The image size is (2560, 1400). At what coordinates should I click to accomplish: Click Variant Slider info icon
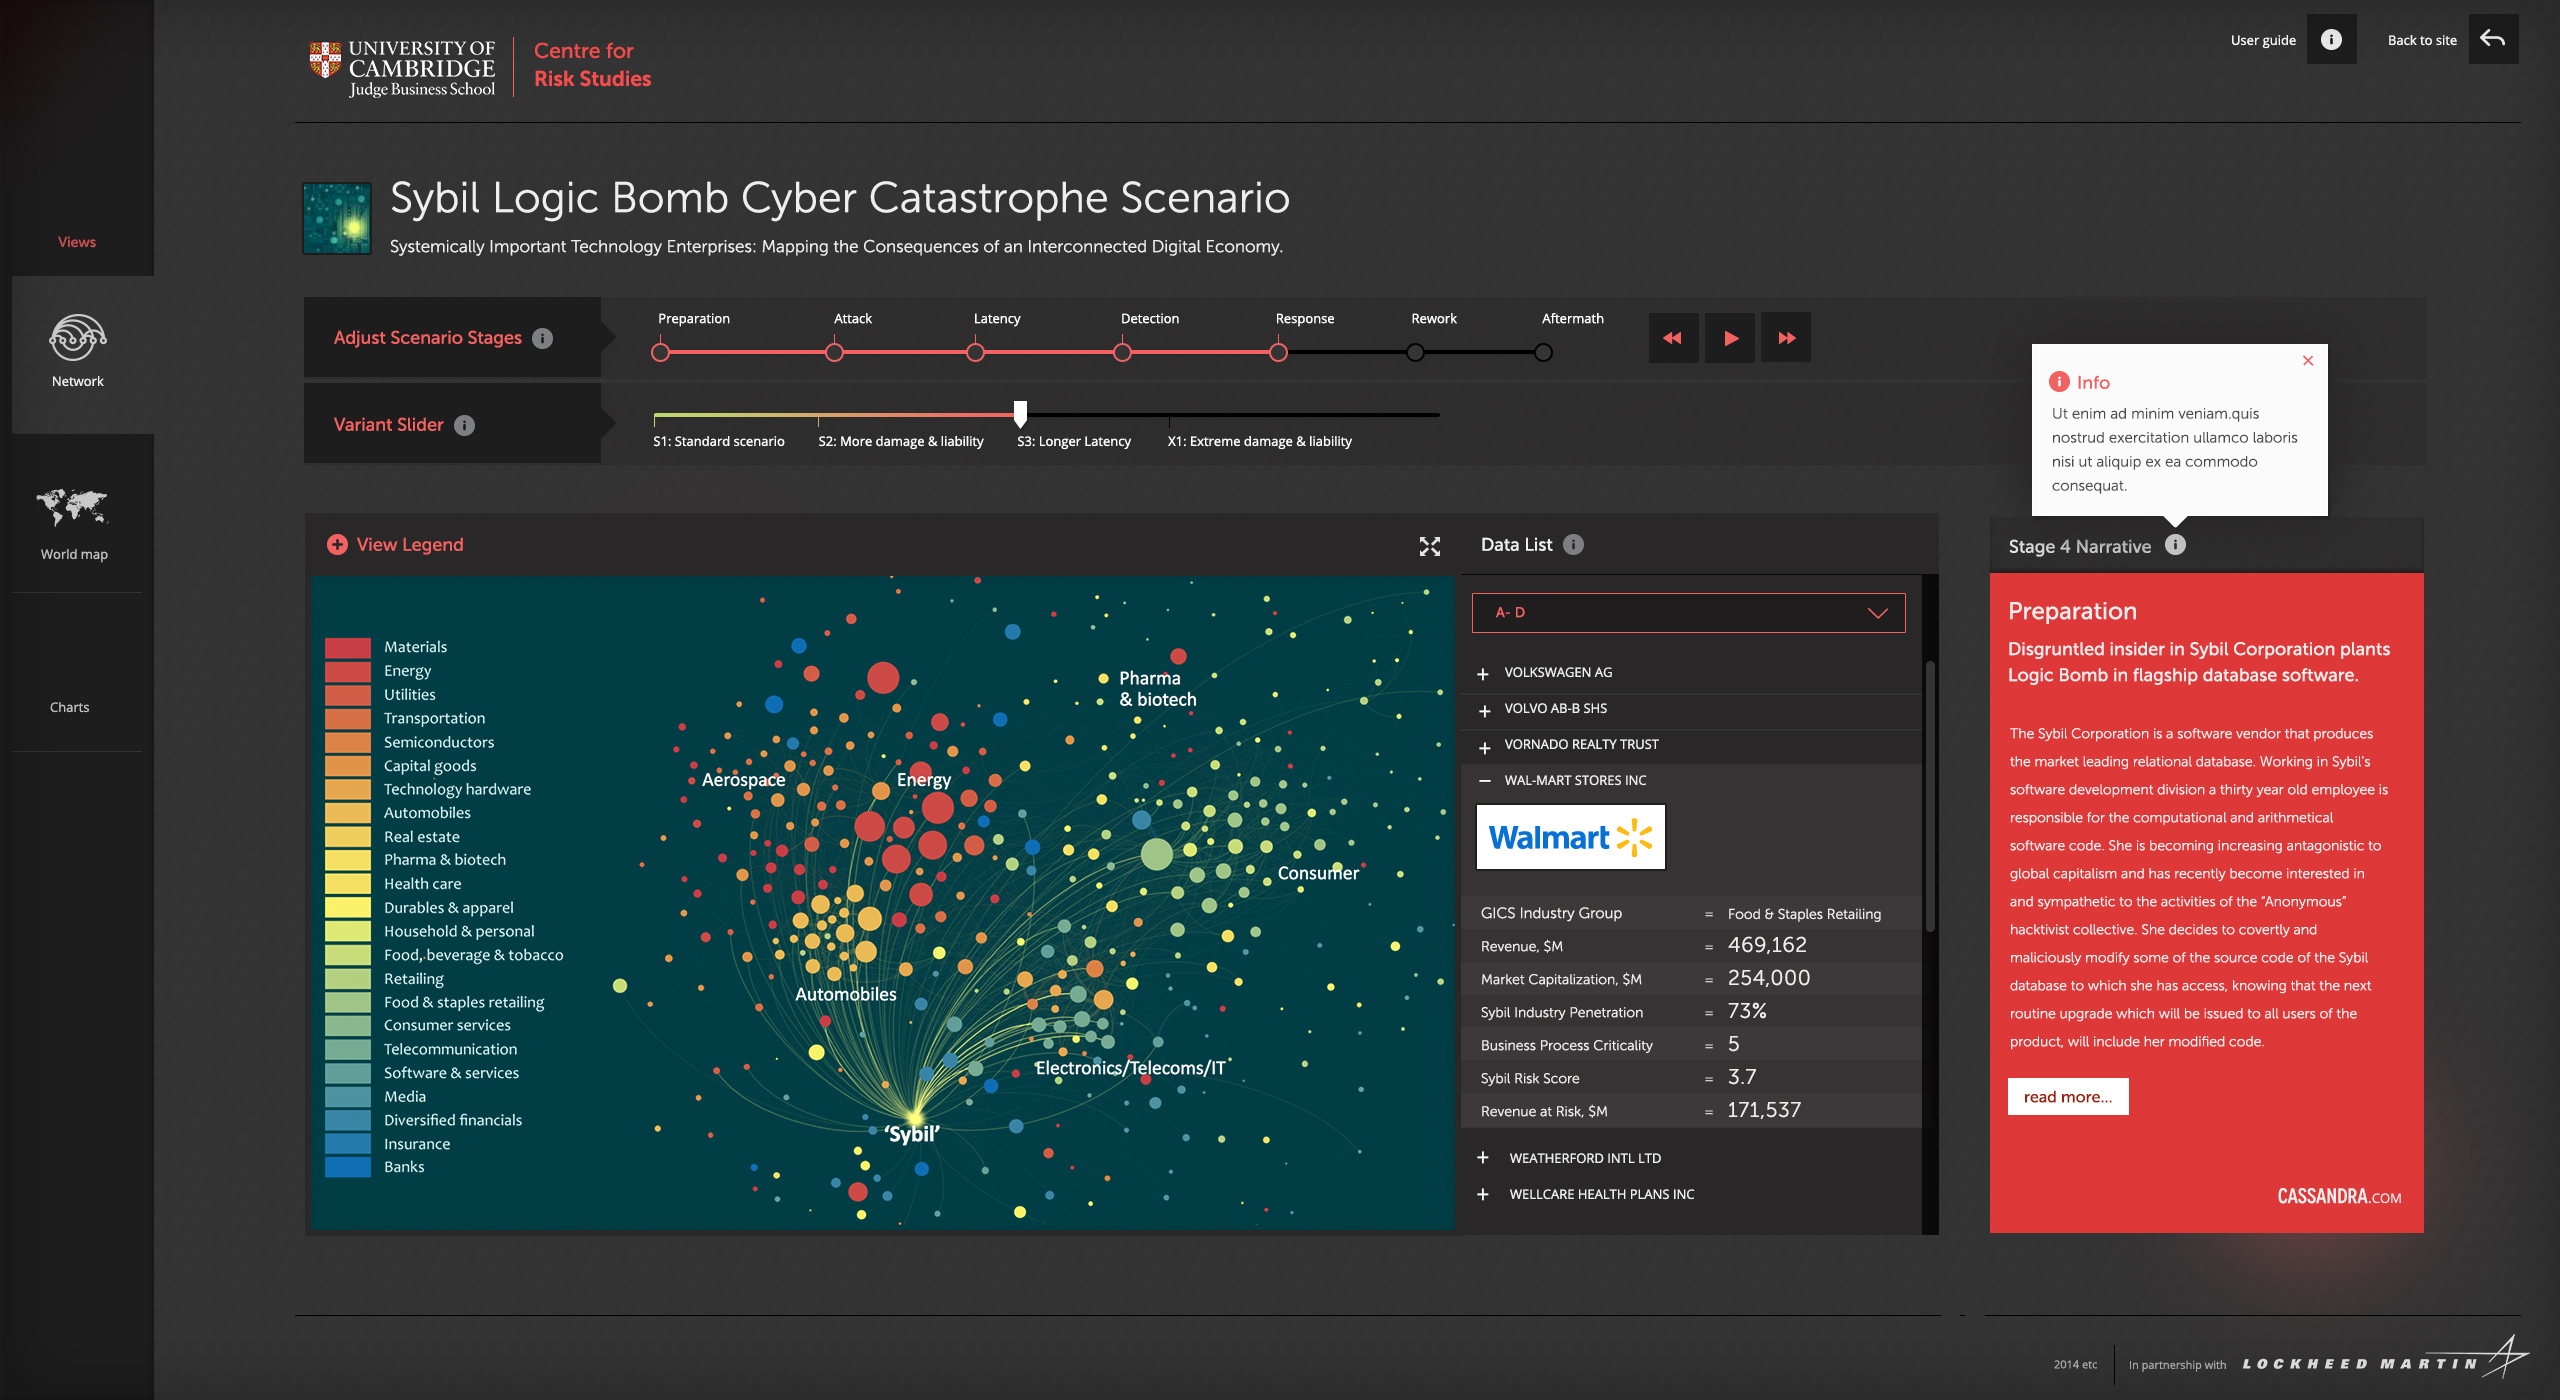tap(465, 425)
